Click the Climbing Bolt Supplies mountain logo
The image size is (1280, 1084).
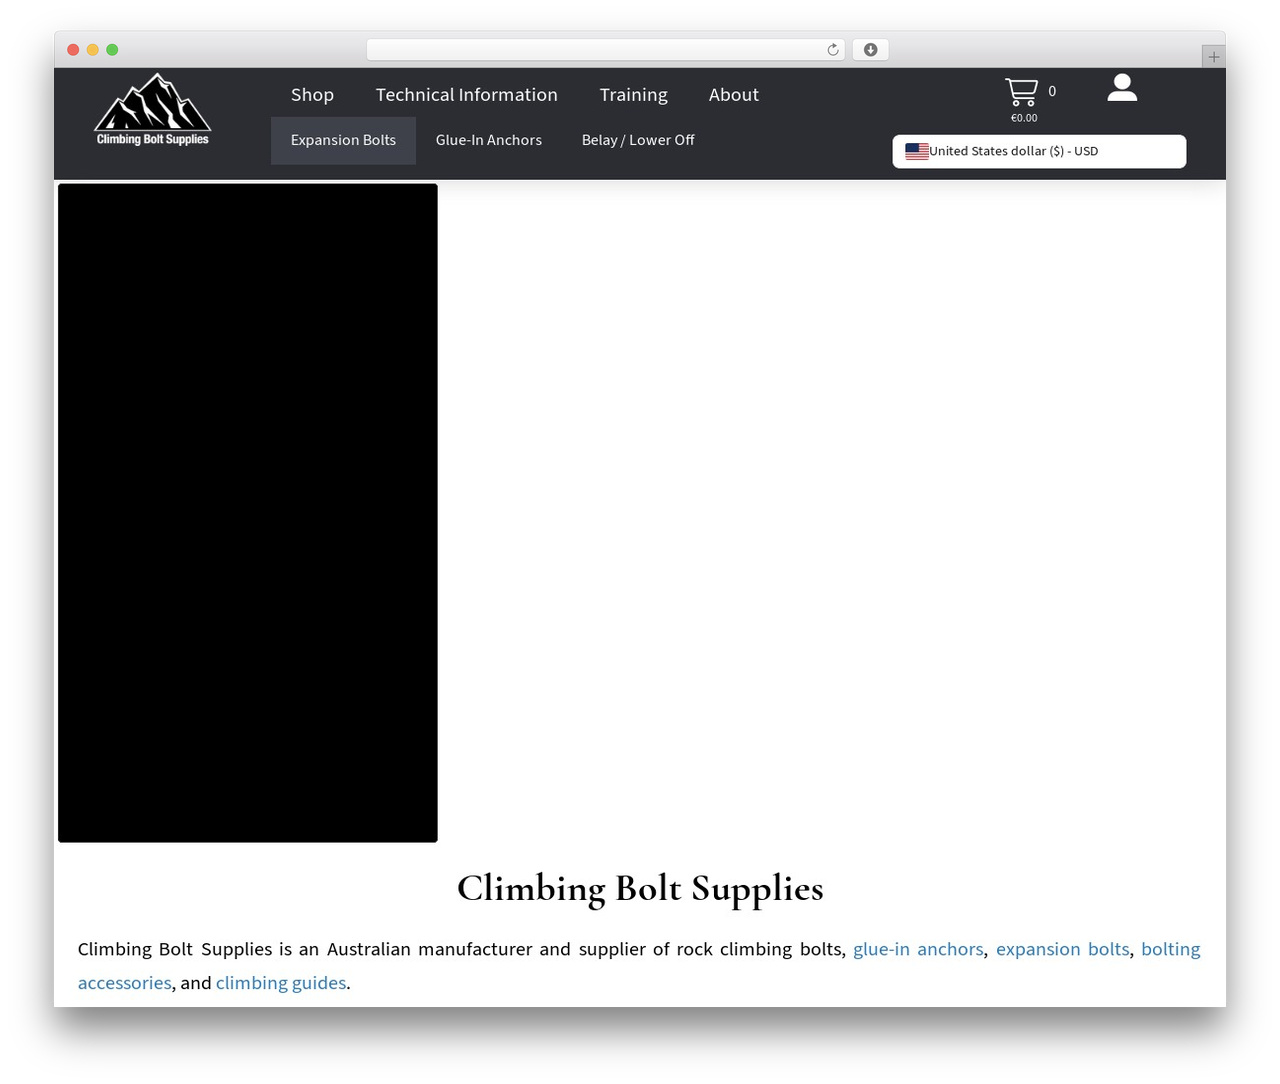(x=153, y=109)
